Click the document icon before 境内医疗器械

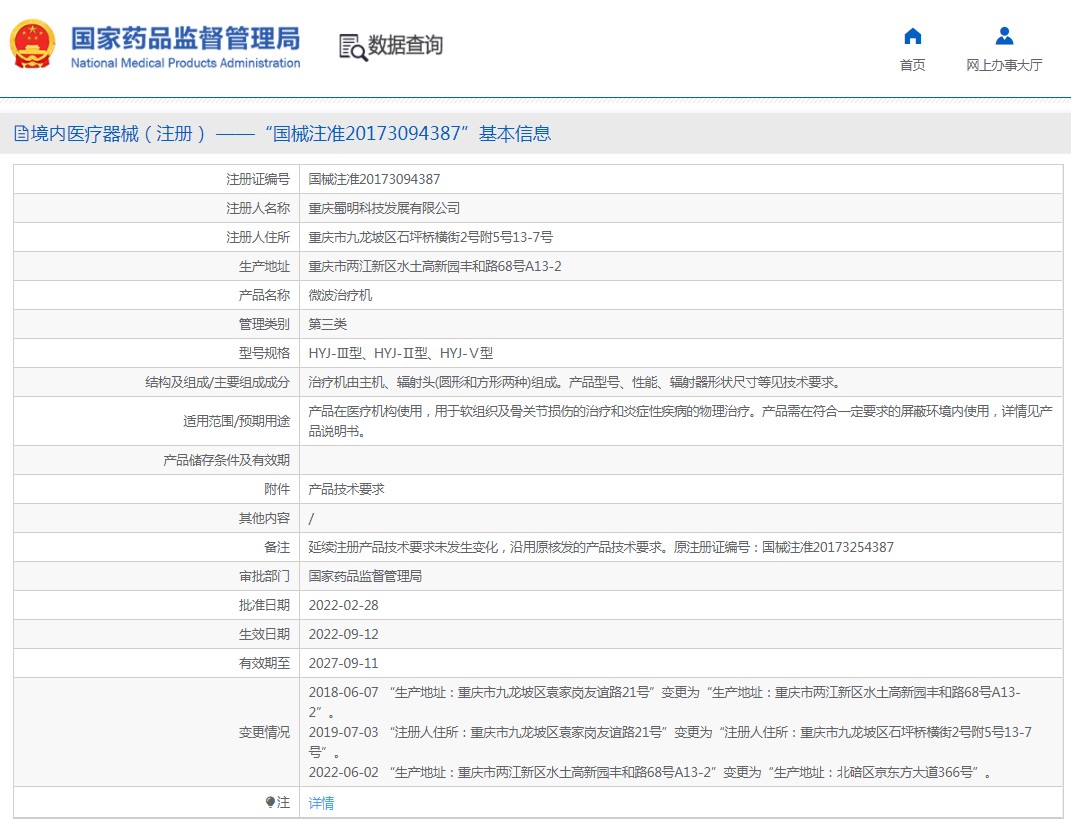21,133
